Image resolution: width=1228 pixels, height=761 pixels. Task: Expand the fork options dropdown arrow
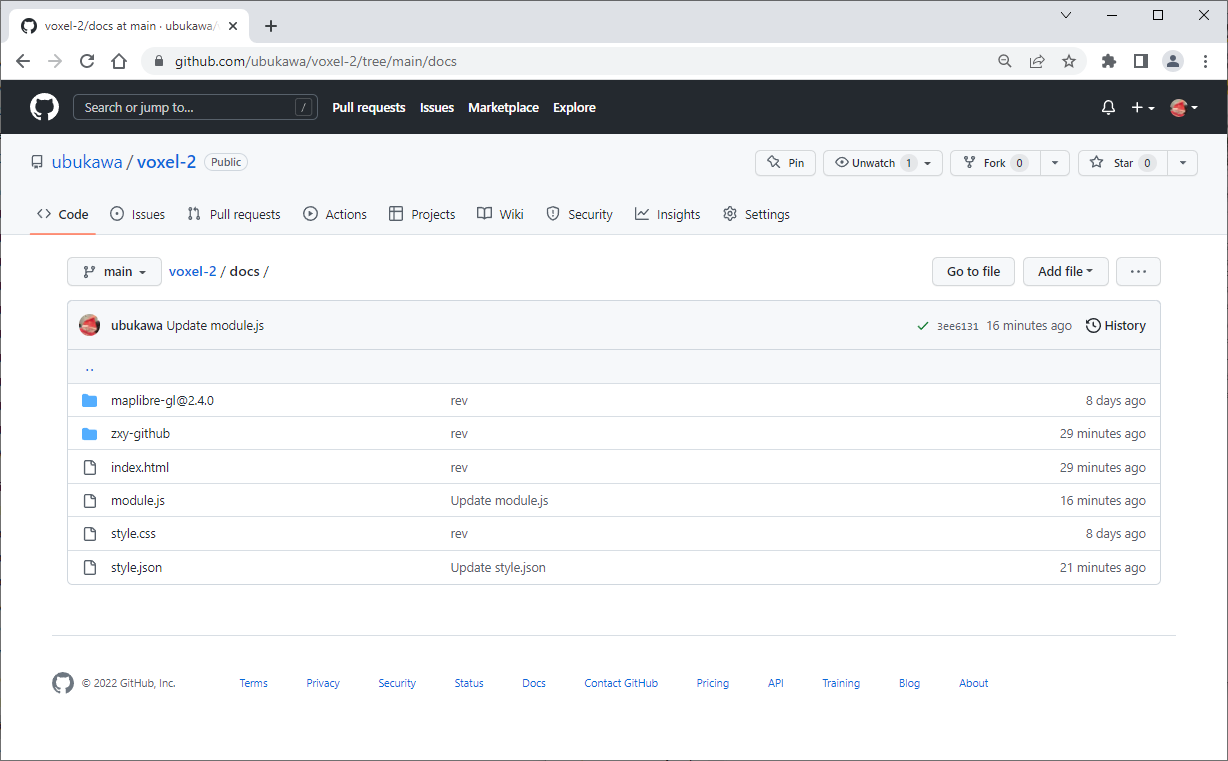[1055, 163]
